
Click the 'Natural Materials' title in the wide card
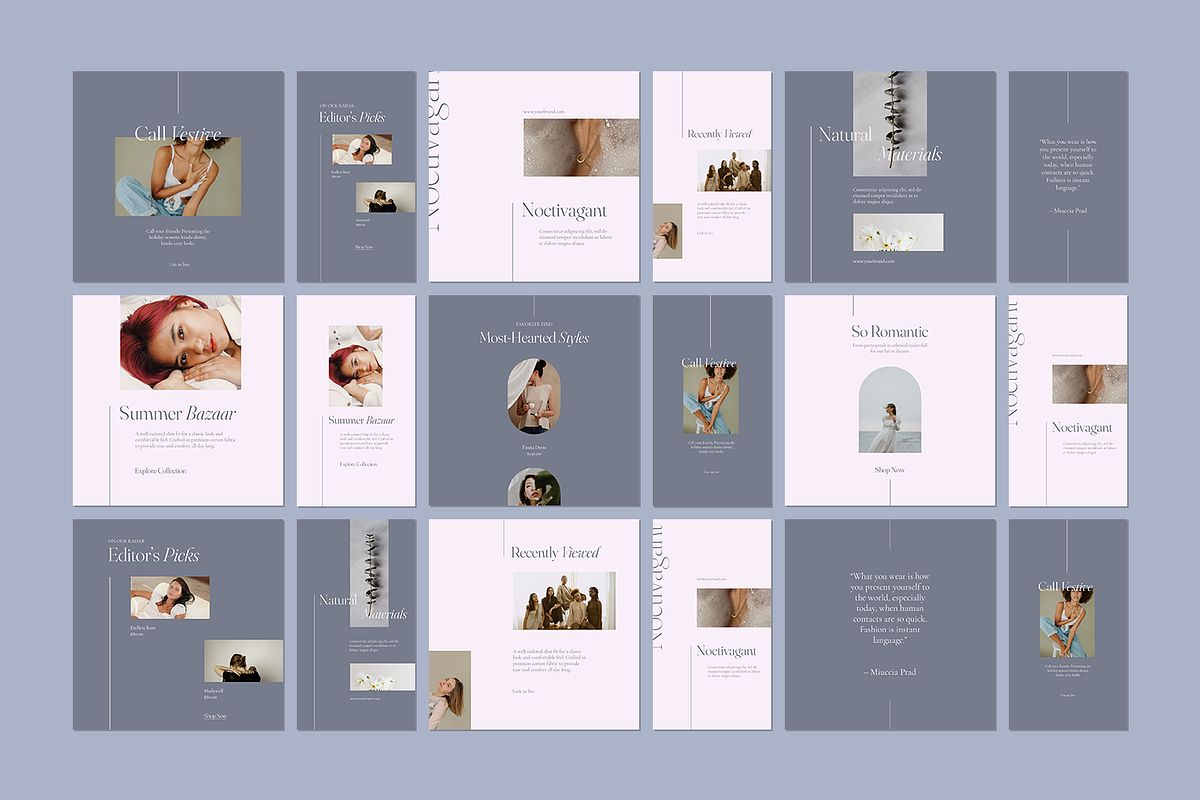click(x=880, y=144)
